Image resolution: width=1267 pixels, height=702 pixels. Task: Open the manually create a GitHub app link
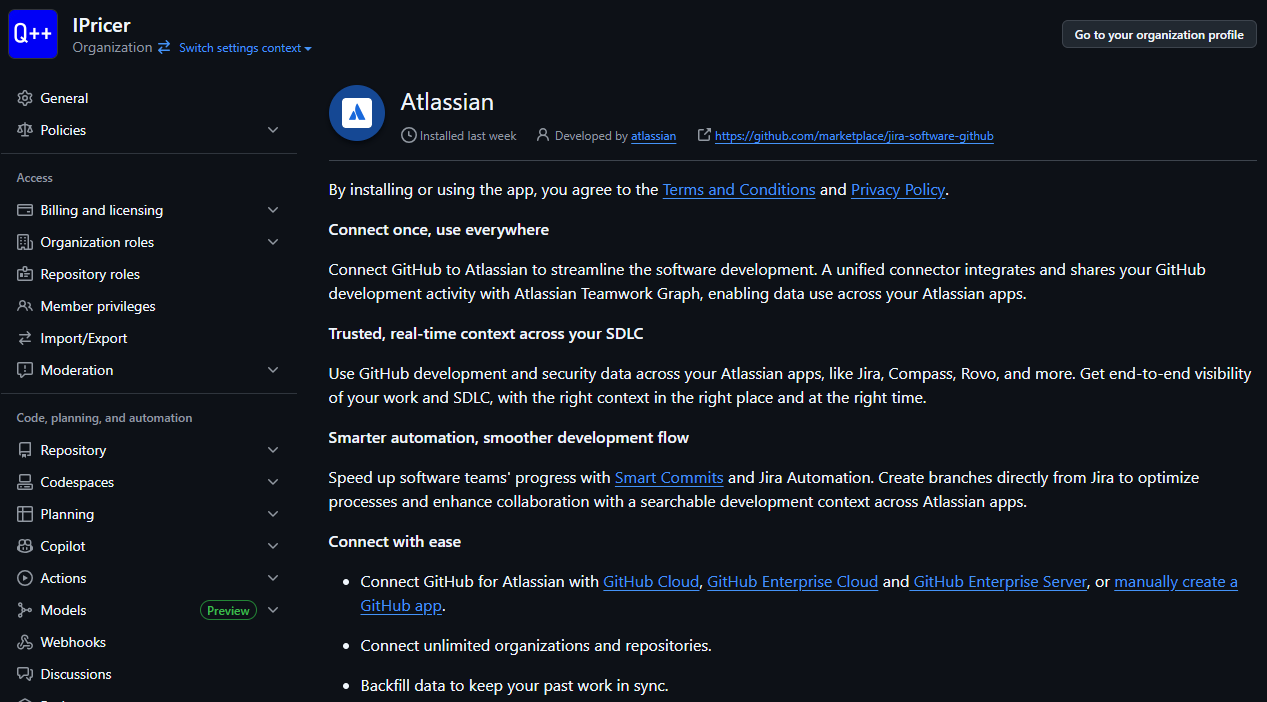pos(1176,582)
